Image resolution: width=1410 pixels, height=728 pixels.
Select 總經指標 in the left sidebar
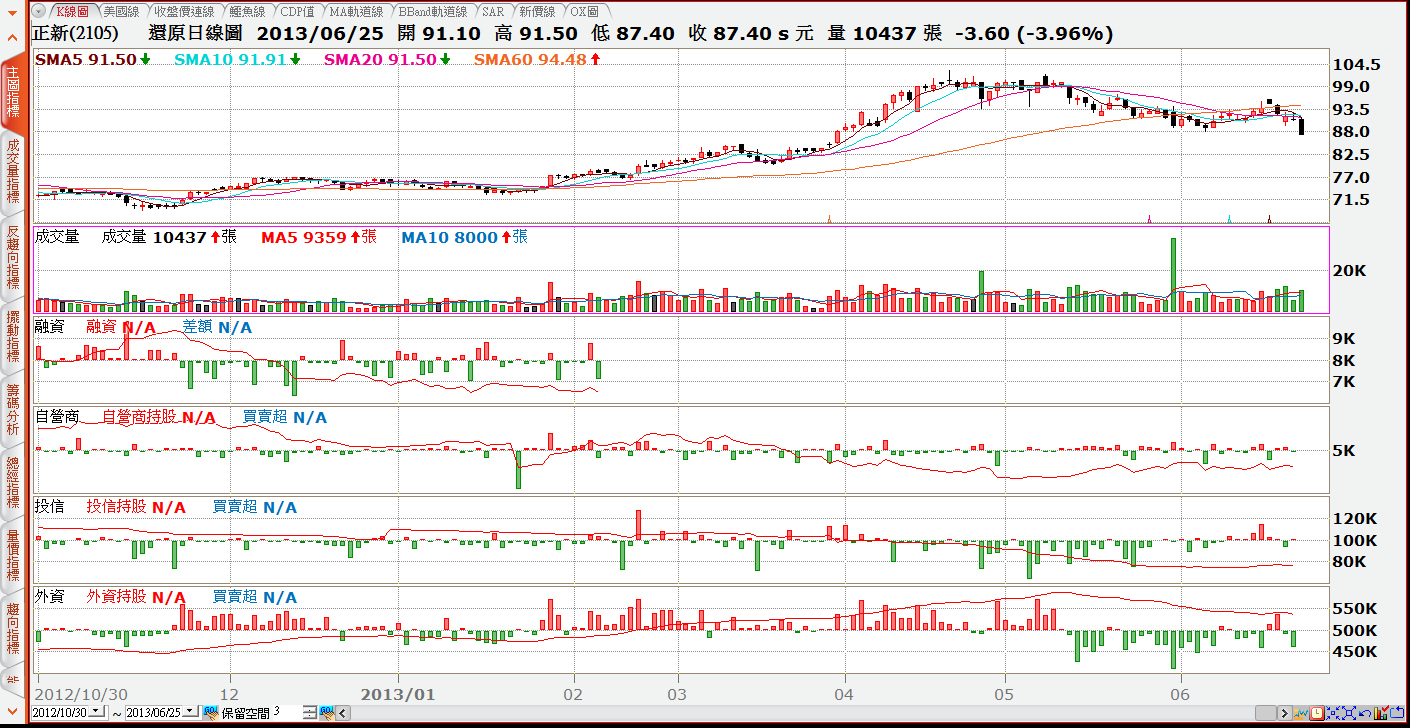click(12, 482)
